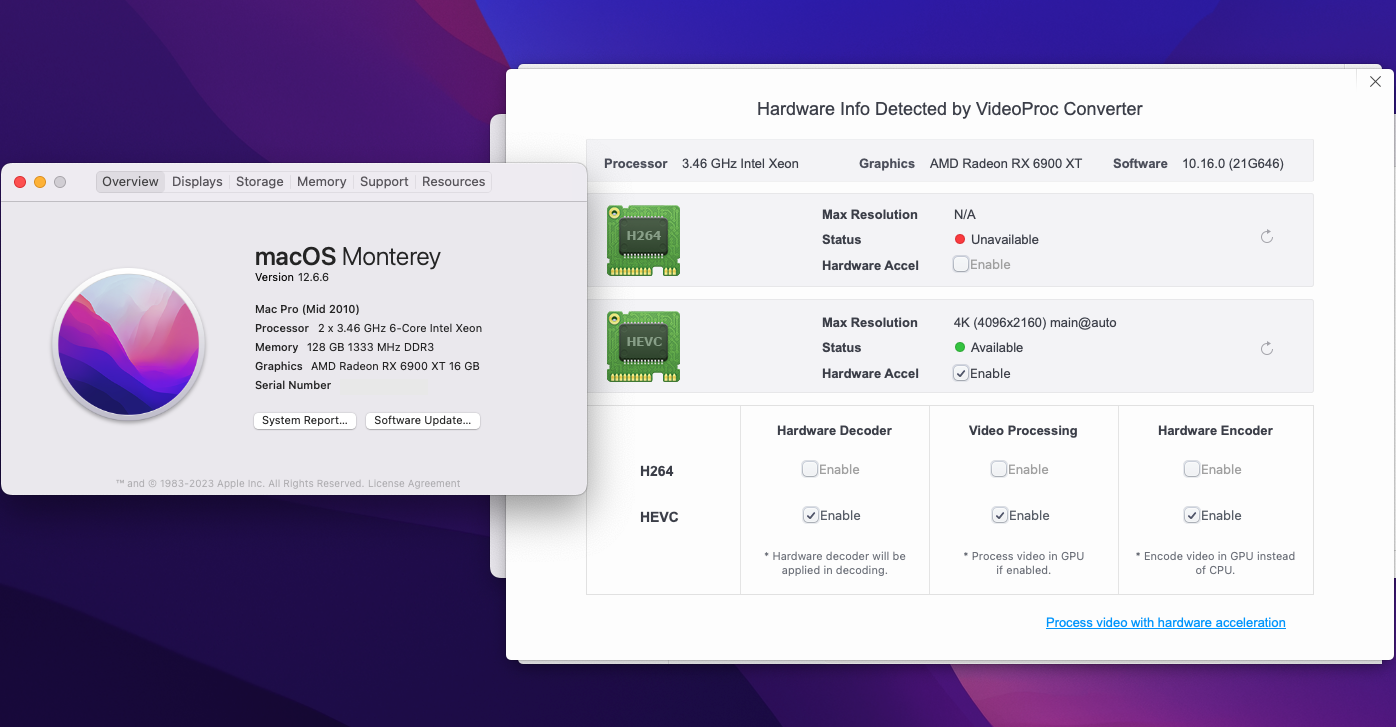This screenshot has height=727, width=1396.
Task: Click the 'macOS Monterey' heading
Action: point(348,257)
